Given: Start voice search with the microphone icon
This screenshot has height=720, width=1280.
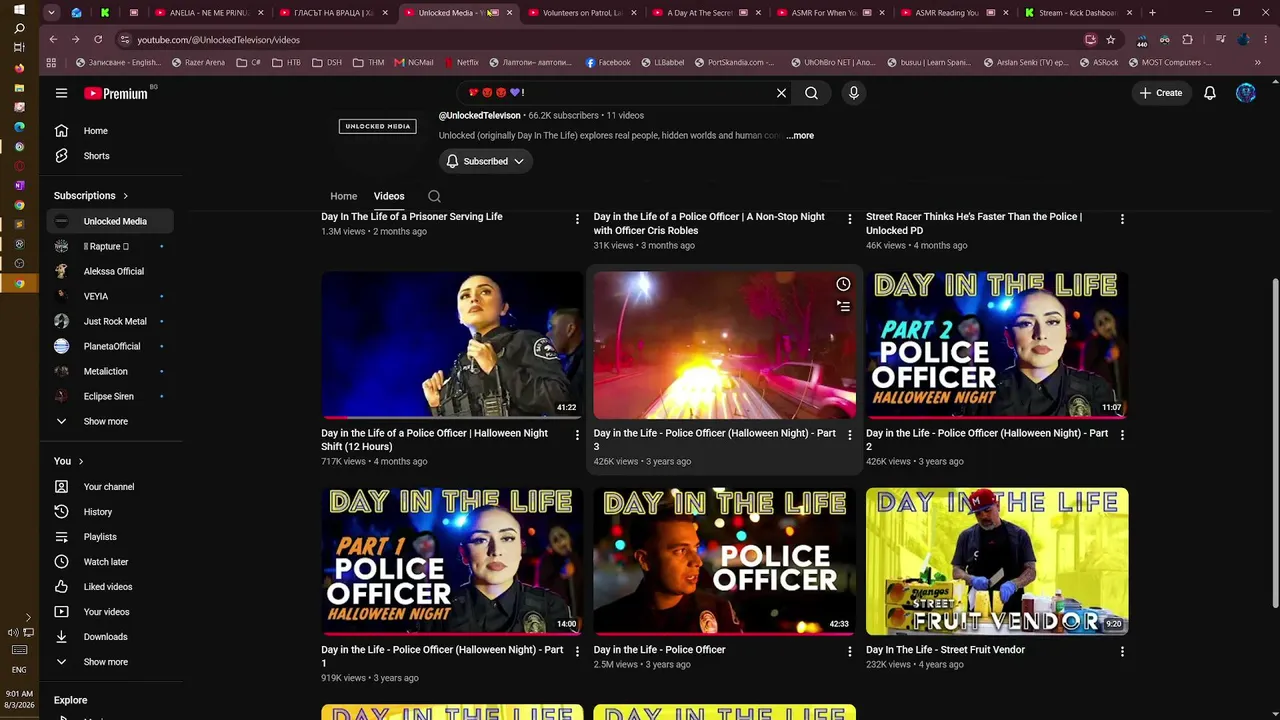Looking at the screenshot, I should tap(853, 93).
